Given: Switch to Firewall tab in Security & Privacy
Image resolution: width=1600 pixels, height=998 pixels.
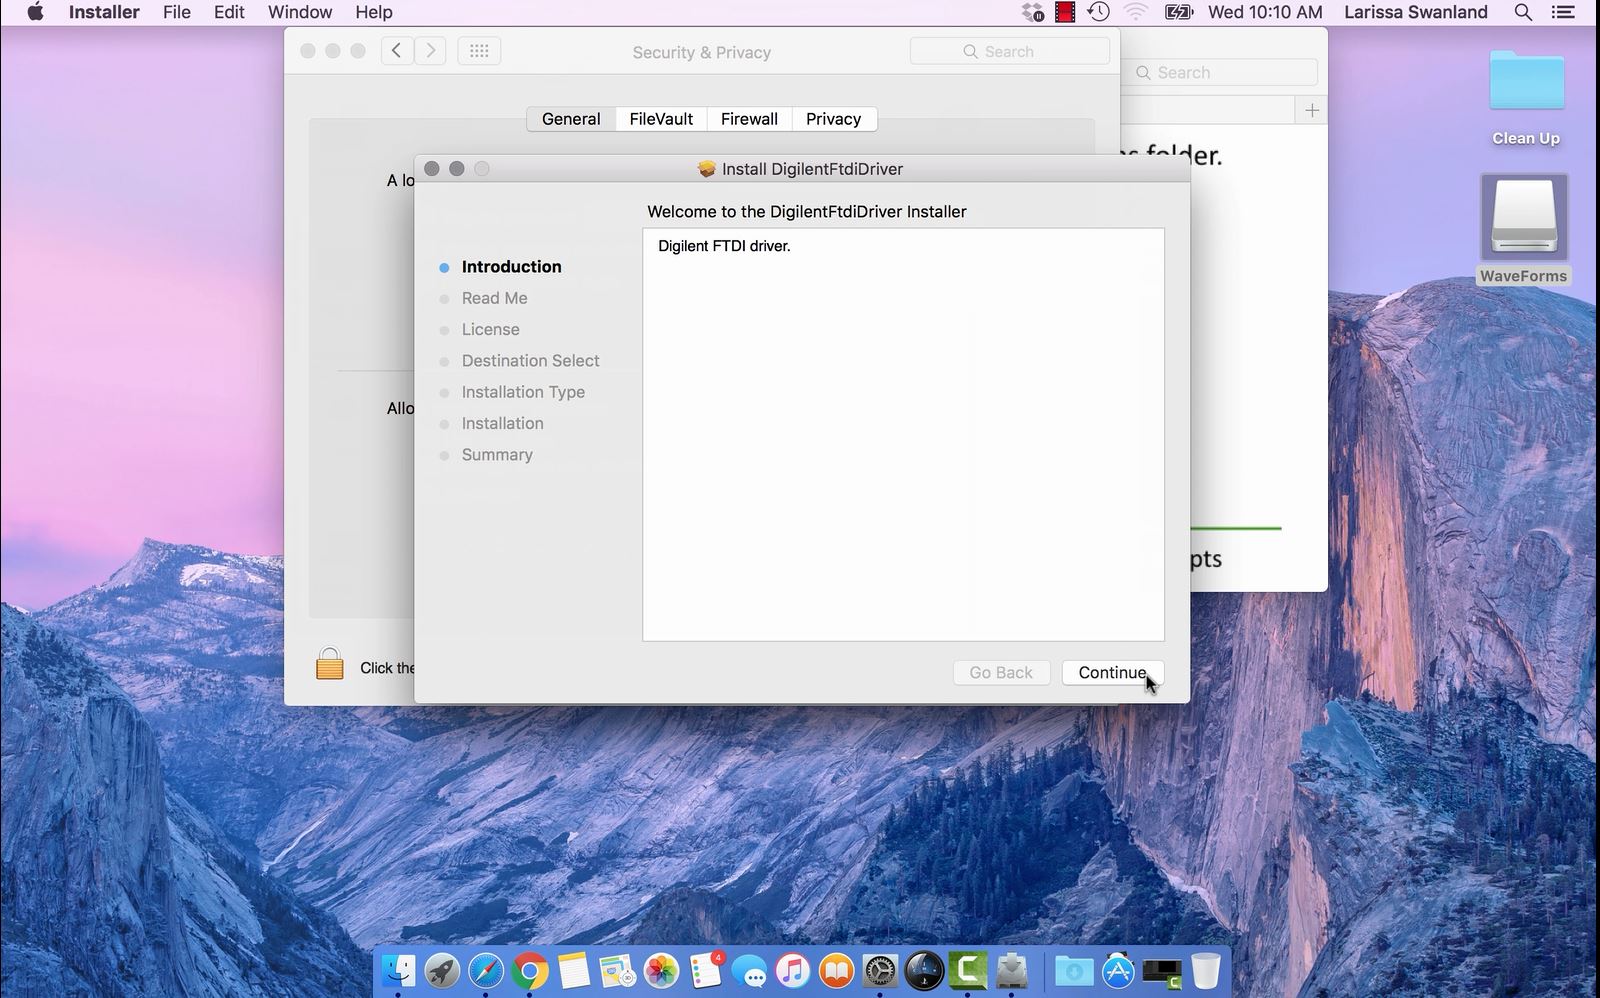Looking at the screenshot, I should [749, 119].
